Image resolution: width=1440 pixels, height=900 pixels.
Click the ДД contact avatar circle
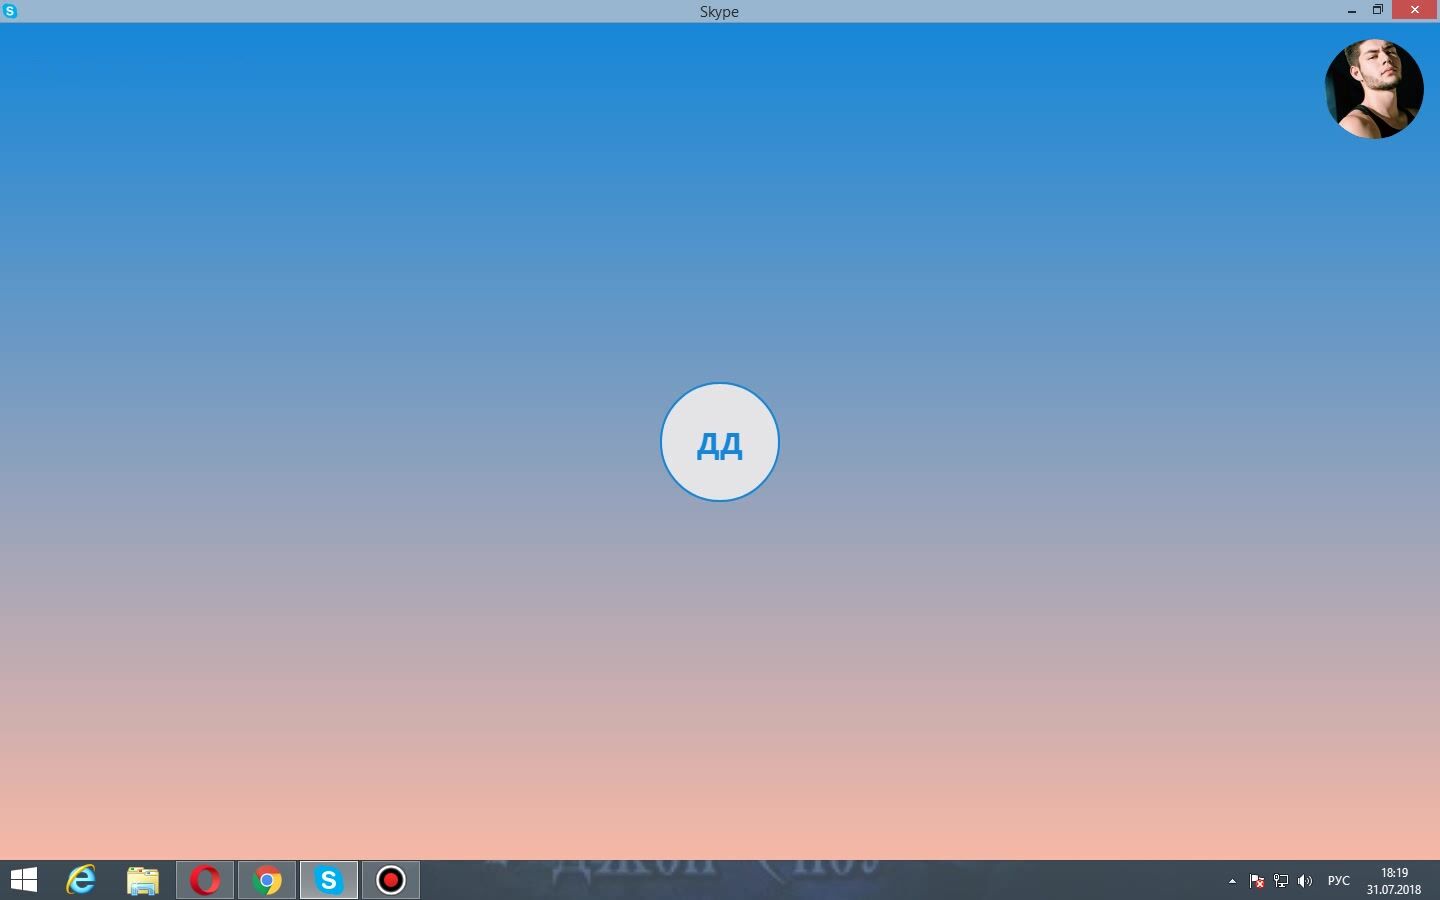[x=719, y=442]
